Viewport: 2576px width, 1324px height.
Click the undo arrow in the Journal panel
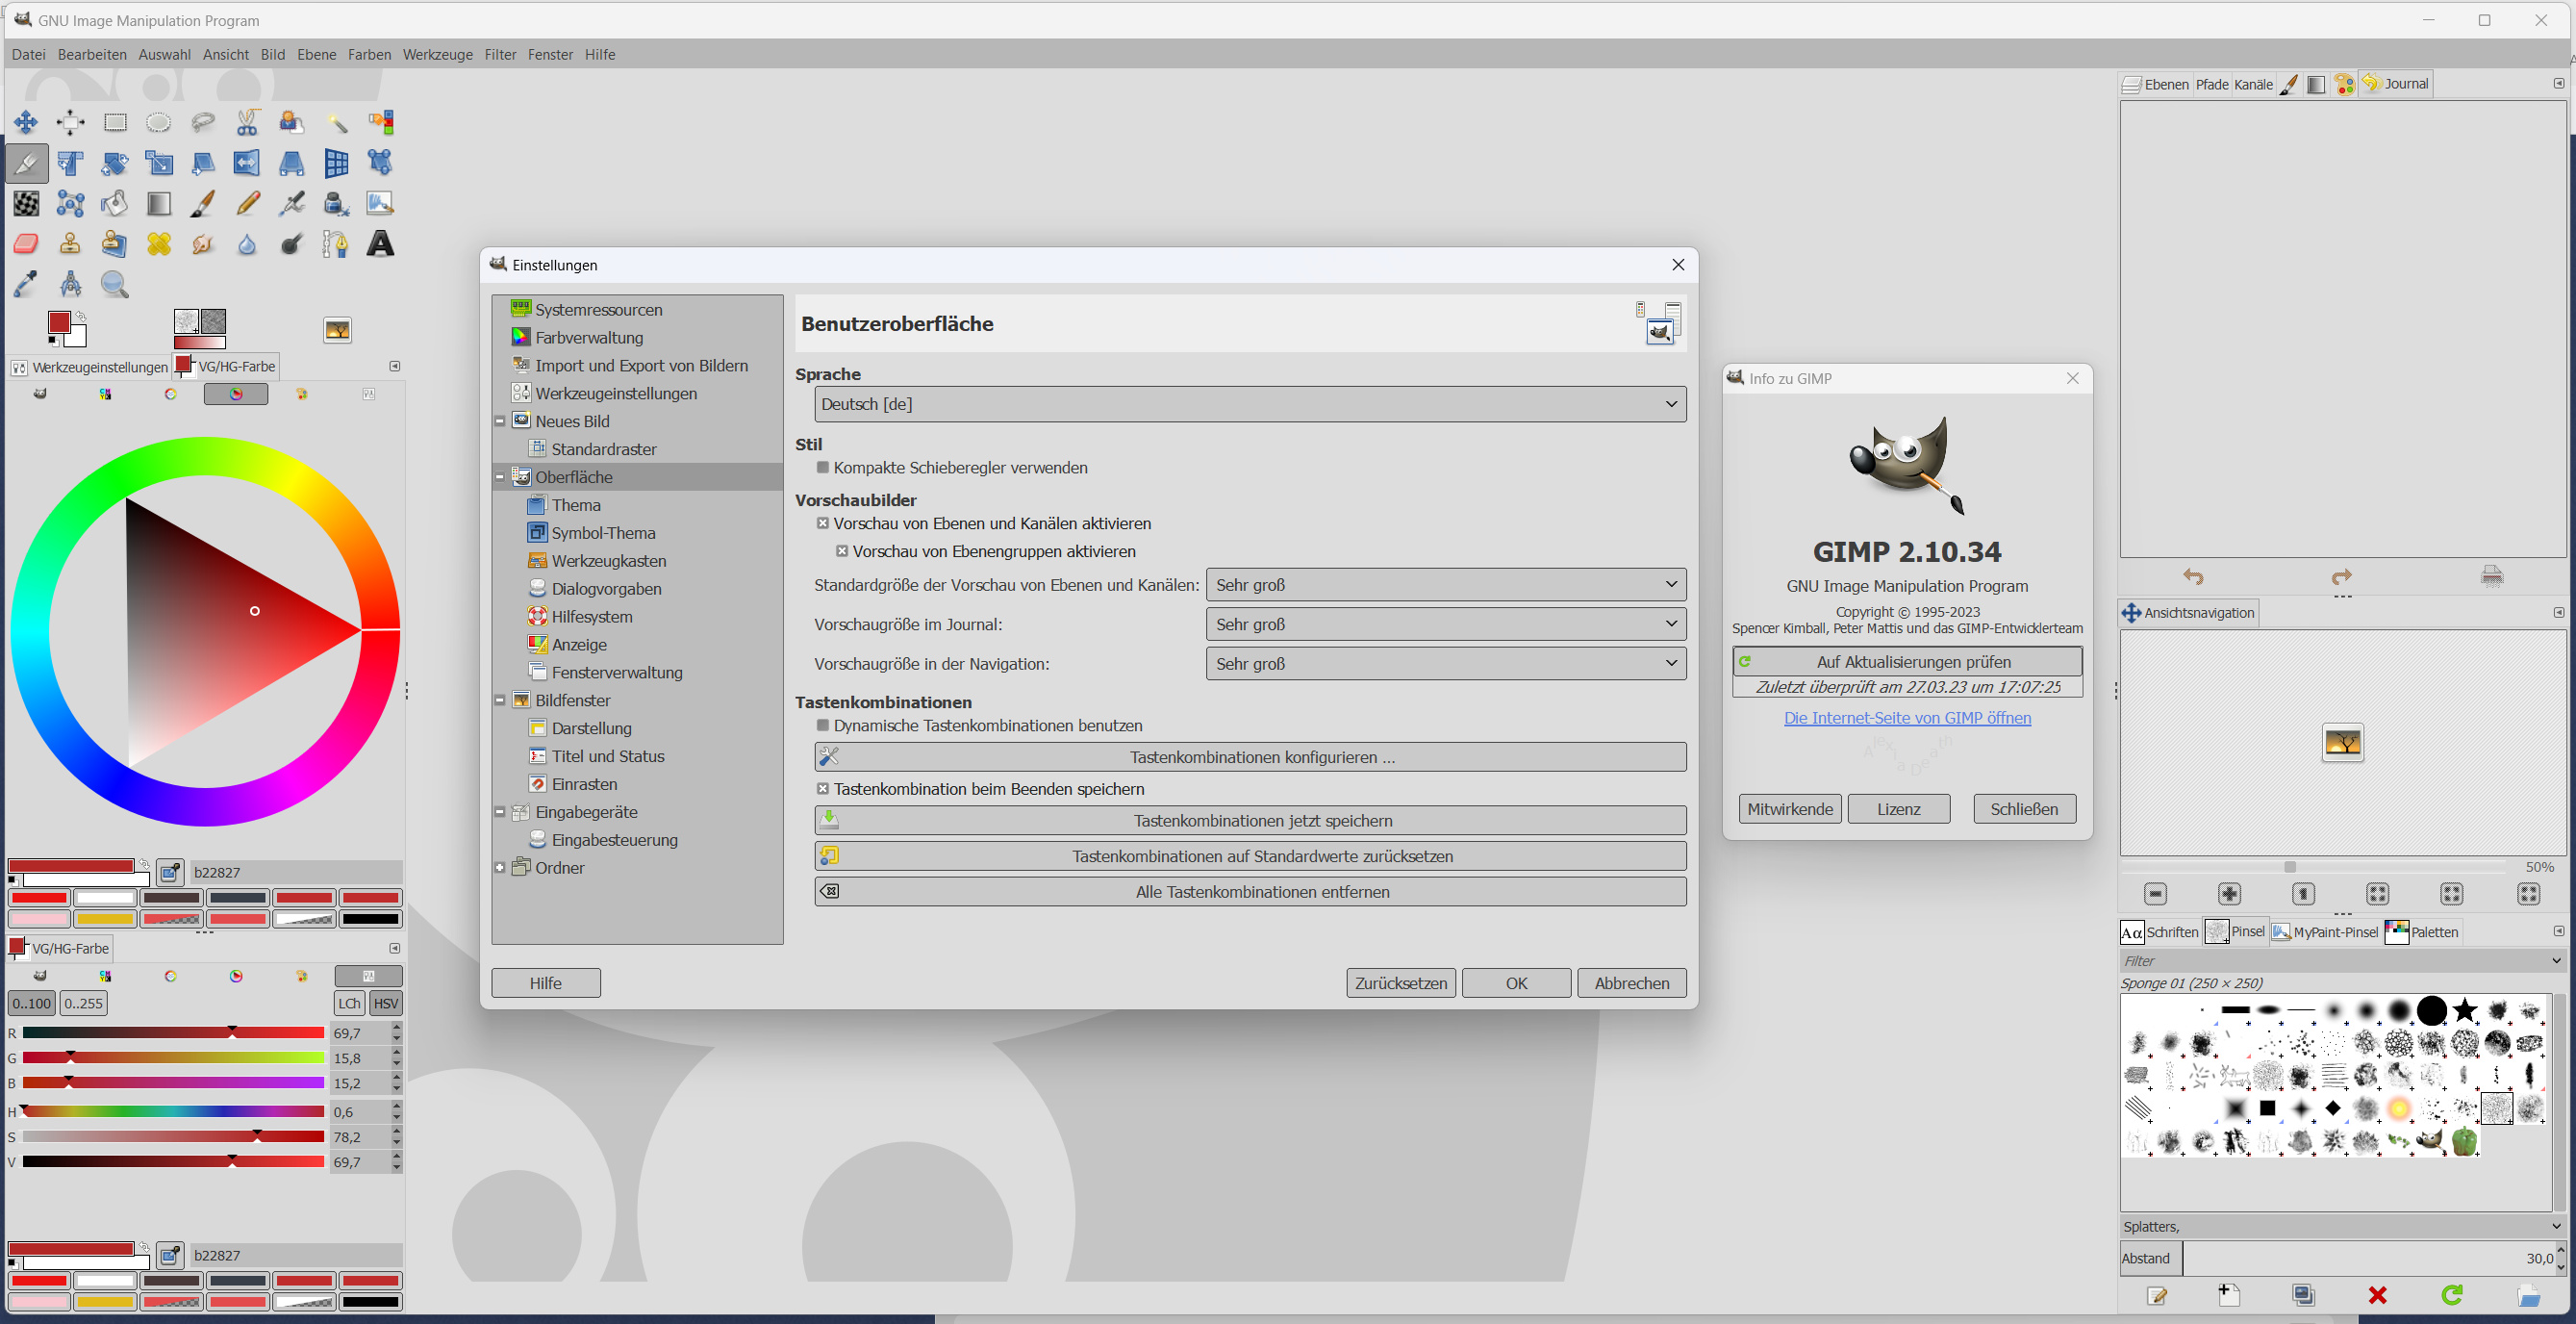click(2193, 577)
